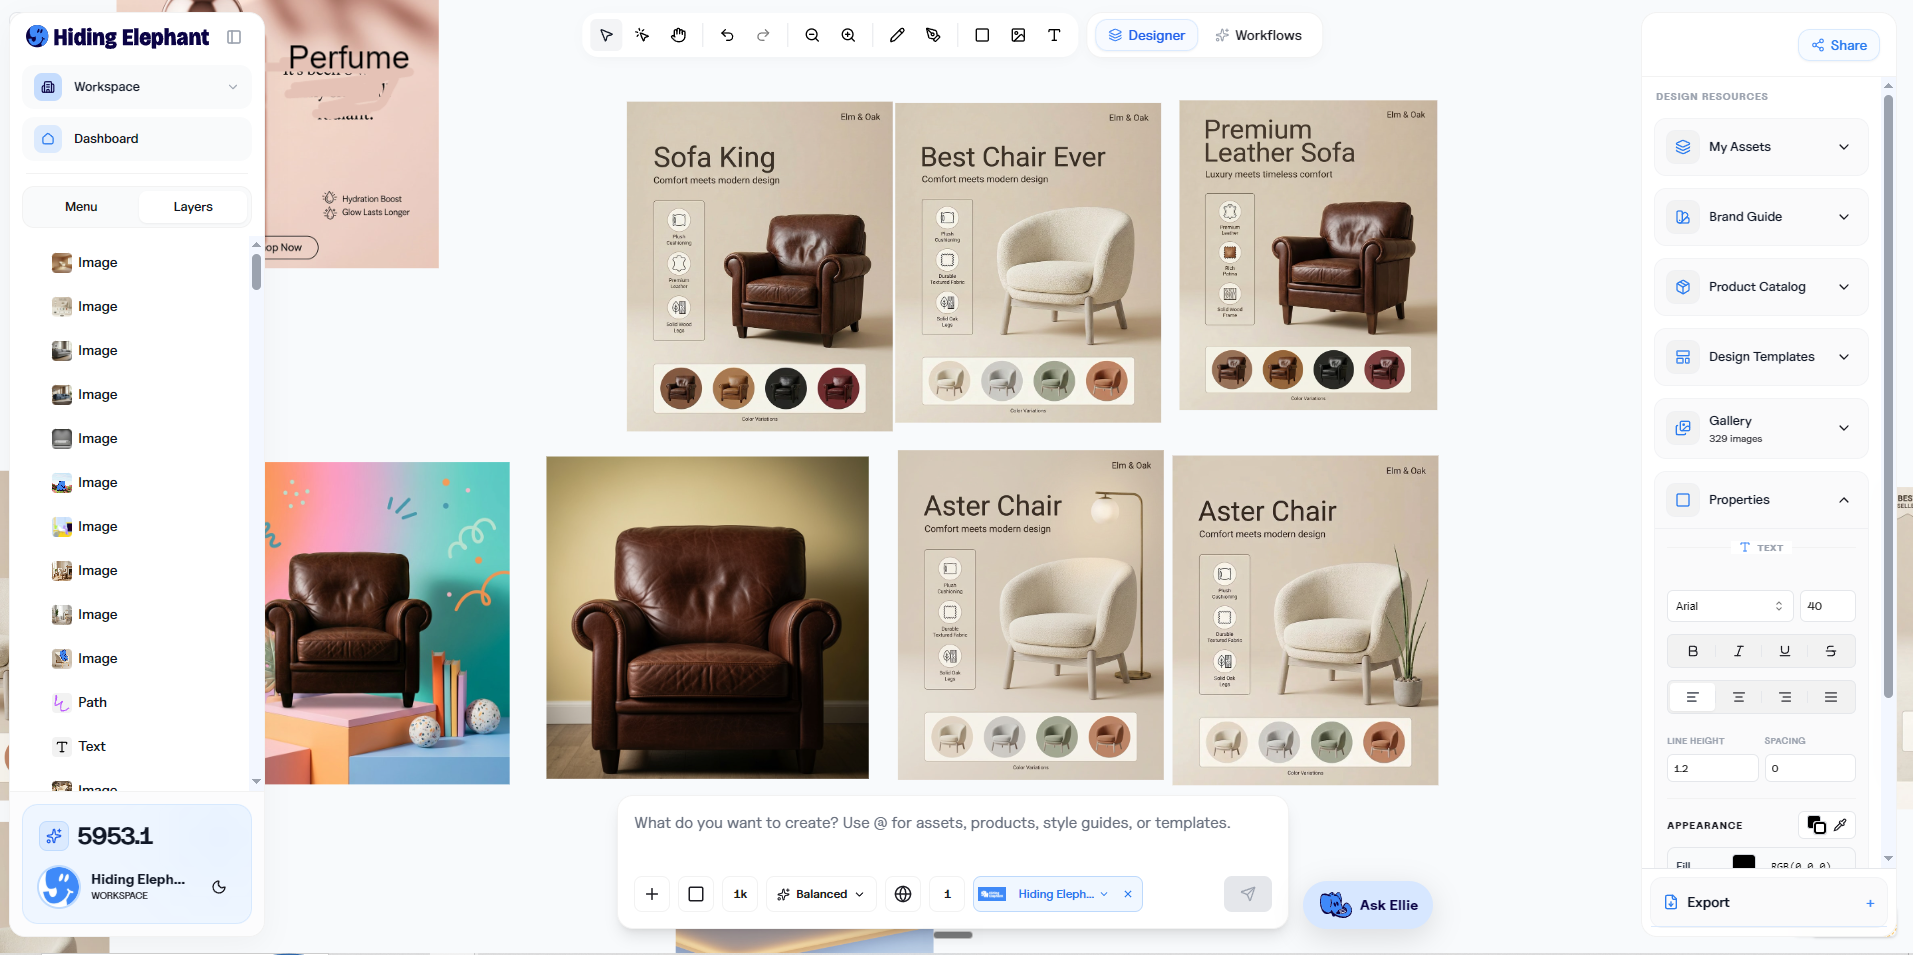Click the Share button

1838,45
